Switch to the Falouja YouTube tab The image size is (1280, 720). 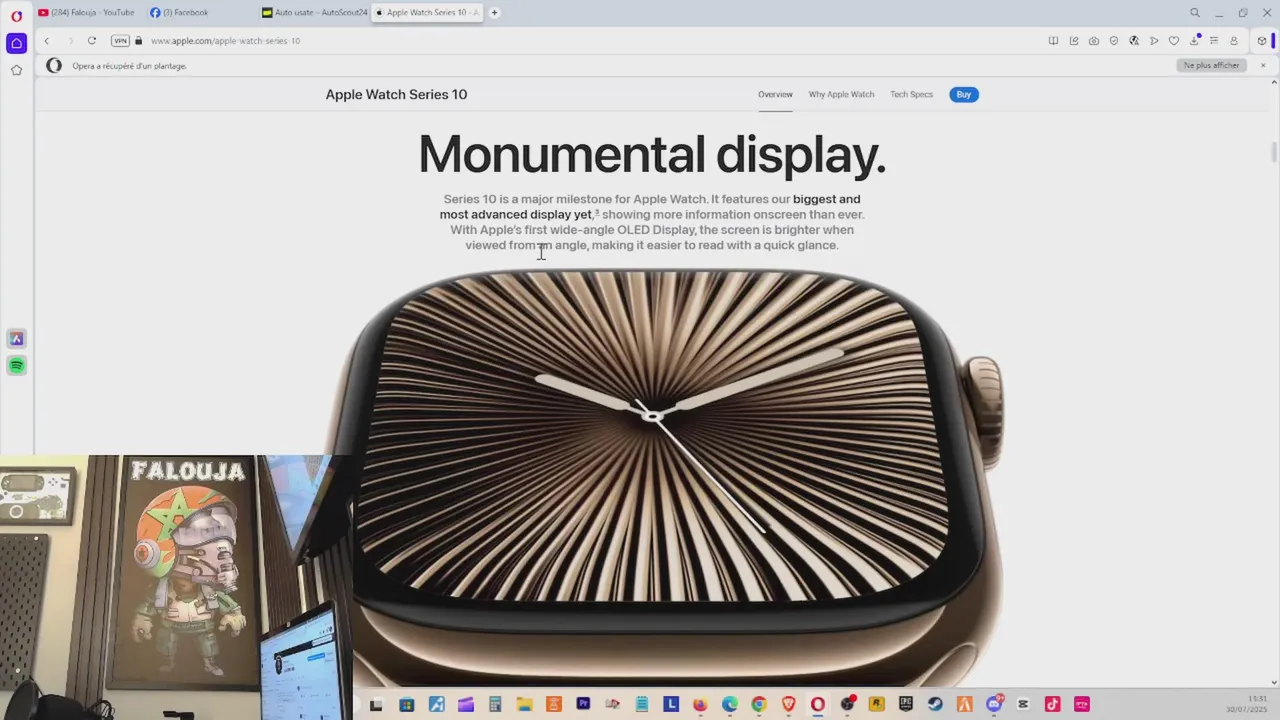pyautogui.click(x=86, y=13)
